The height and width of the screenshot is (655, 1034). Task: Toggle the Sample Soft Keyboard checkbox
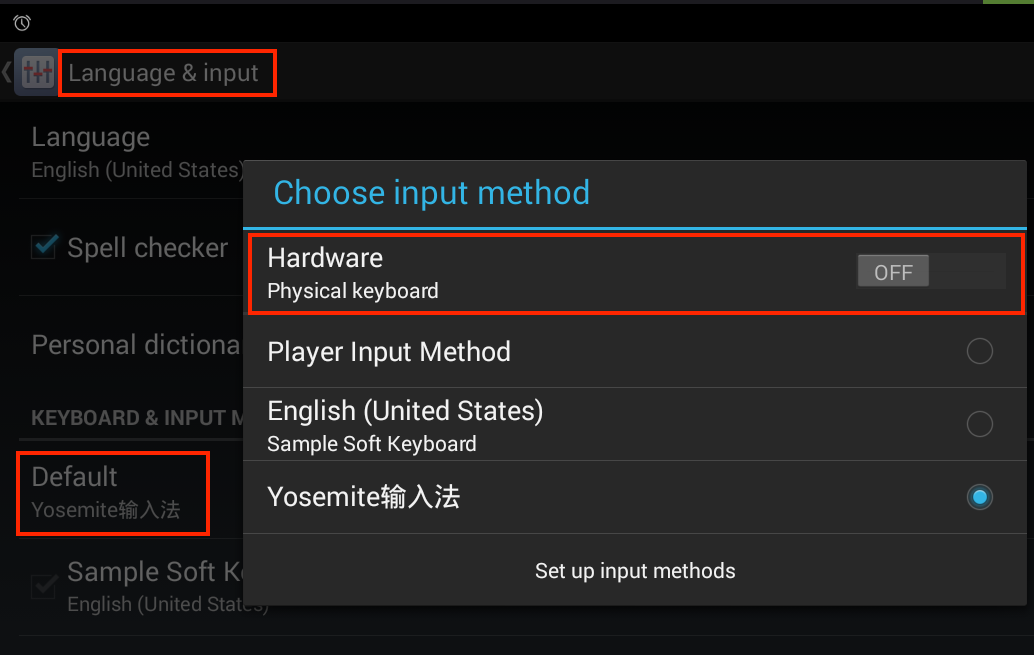pyautogui.click(x=44, y=585)
